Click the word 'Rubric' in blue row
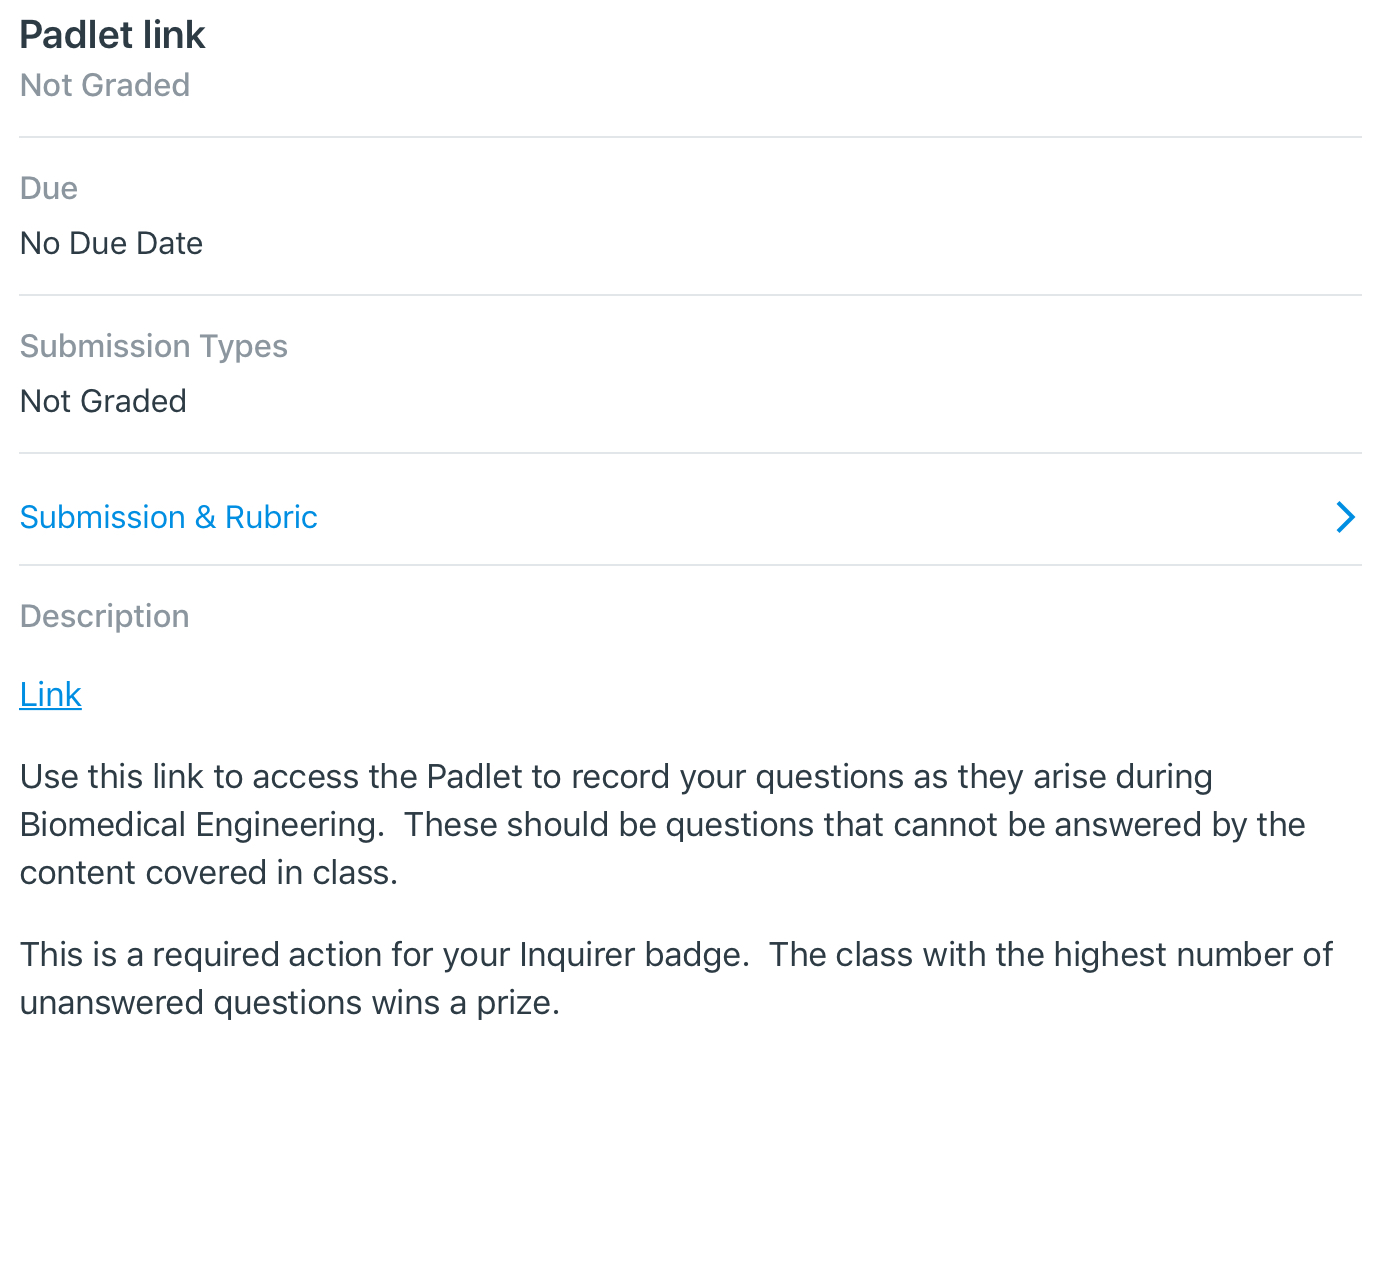 point(271,517)
